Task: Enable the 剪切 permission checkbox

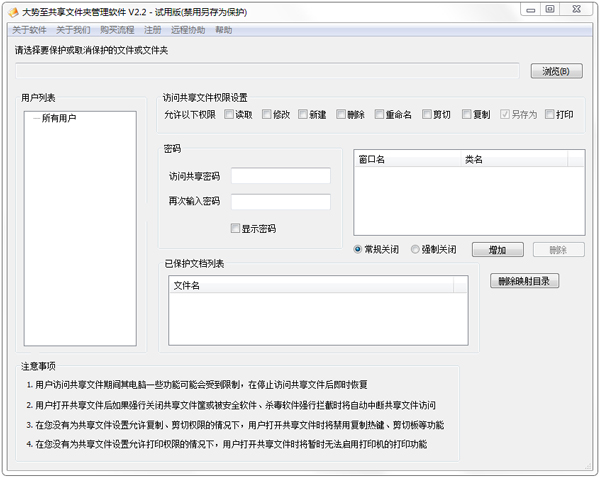Action: (426, 114)
